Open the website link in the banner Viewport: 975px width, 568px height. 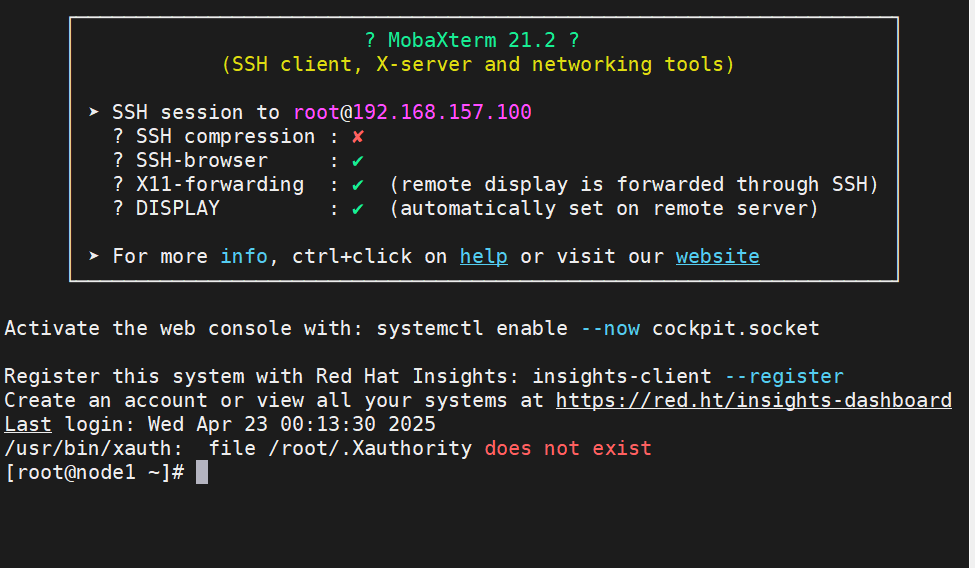[718, 256]
